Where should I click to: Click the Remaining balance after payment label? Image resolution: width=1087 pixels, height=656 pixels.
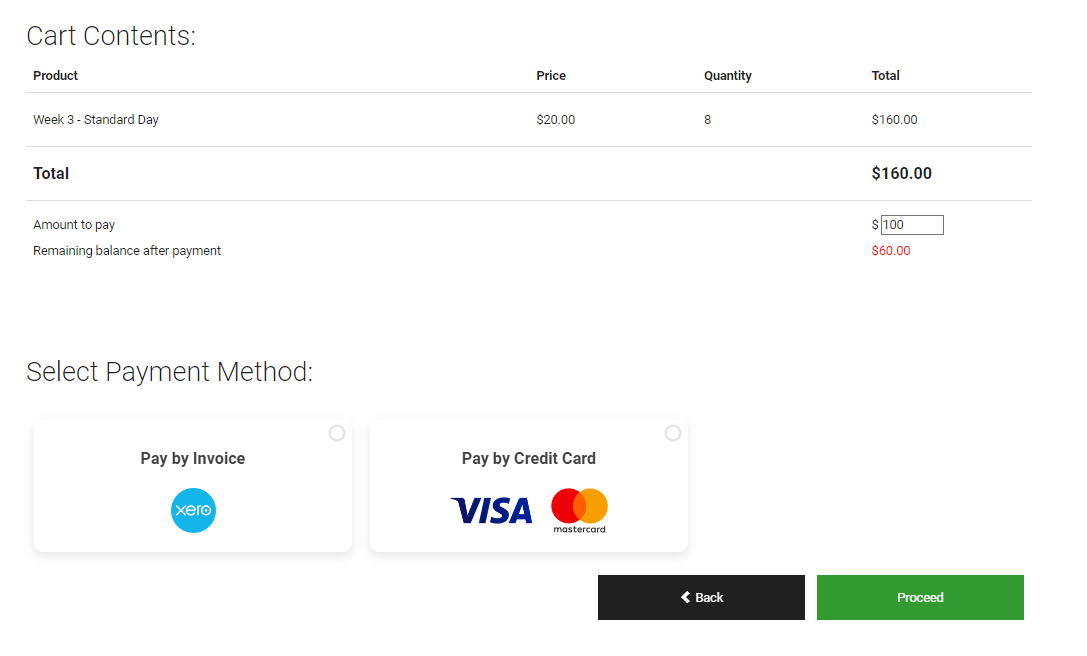tap(127, 250)
